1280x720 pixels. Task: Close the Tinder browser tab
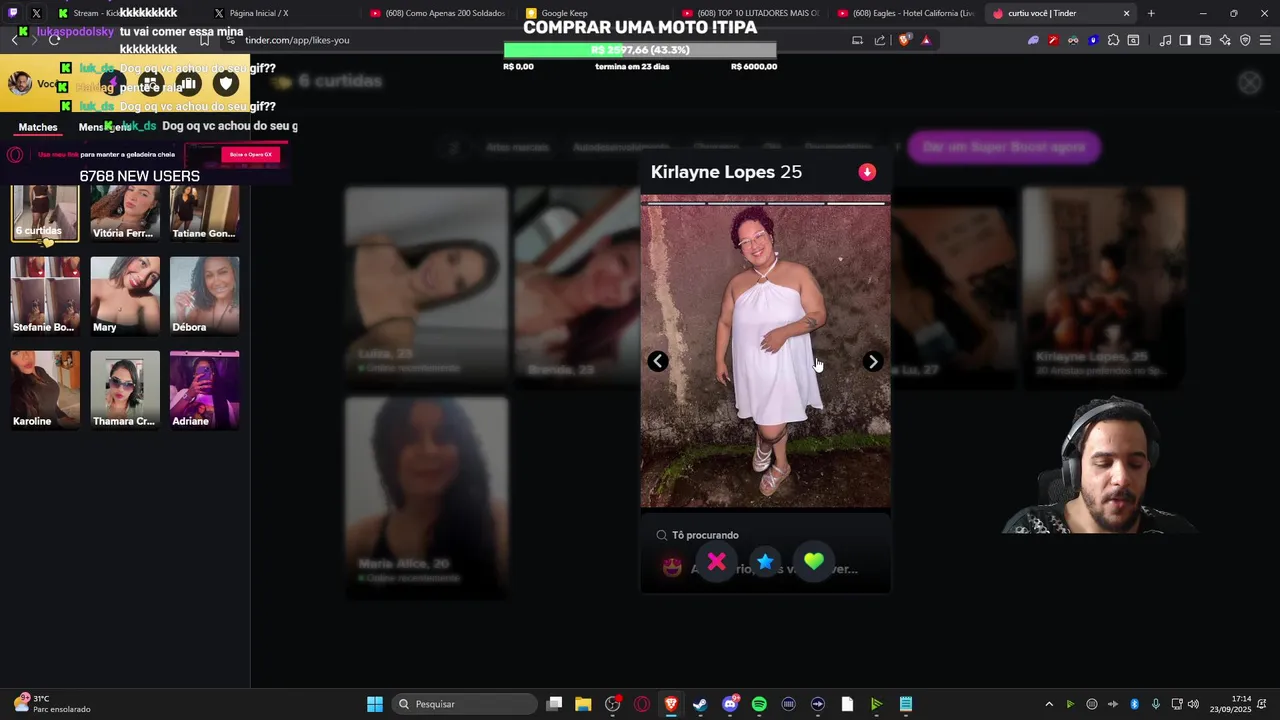[1126, 13]
